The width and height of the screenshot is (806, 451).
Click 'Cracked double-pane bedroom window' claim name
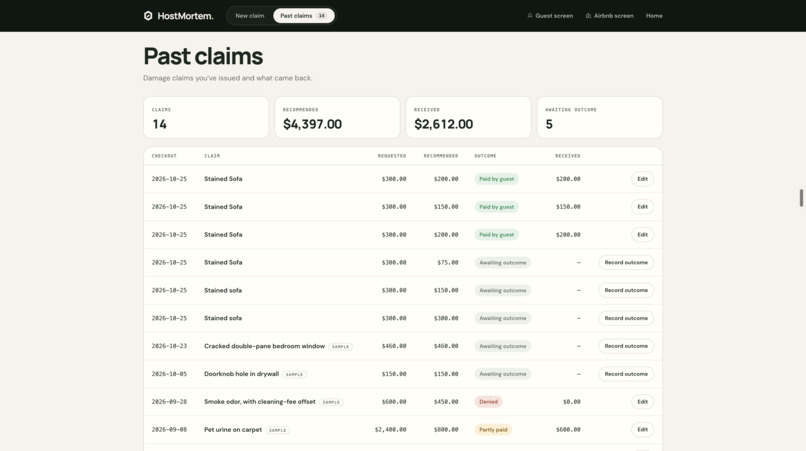[x=264, y=346]
